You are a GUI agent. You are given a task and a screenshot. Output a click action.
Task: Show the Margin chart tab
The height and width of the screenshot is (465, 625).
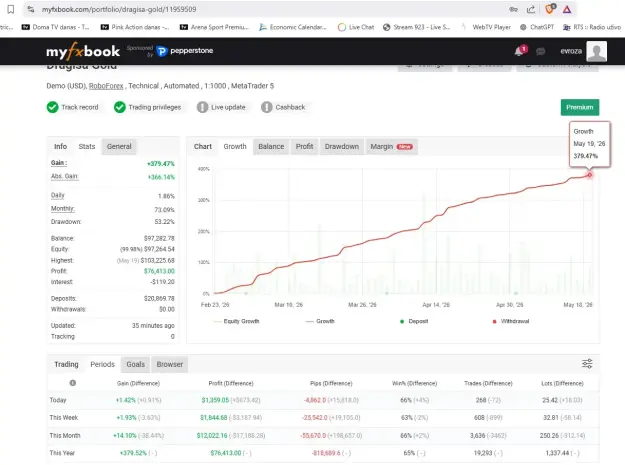[391, 146]
